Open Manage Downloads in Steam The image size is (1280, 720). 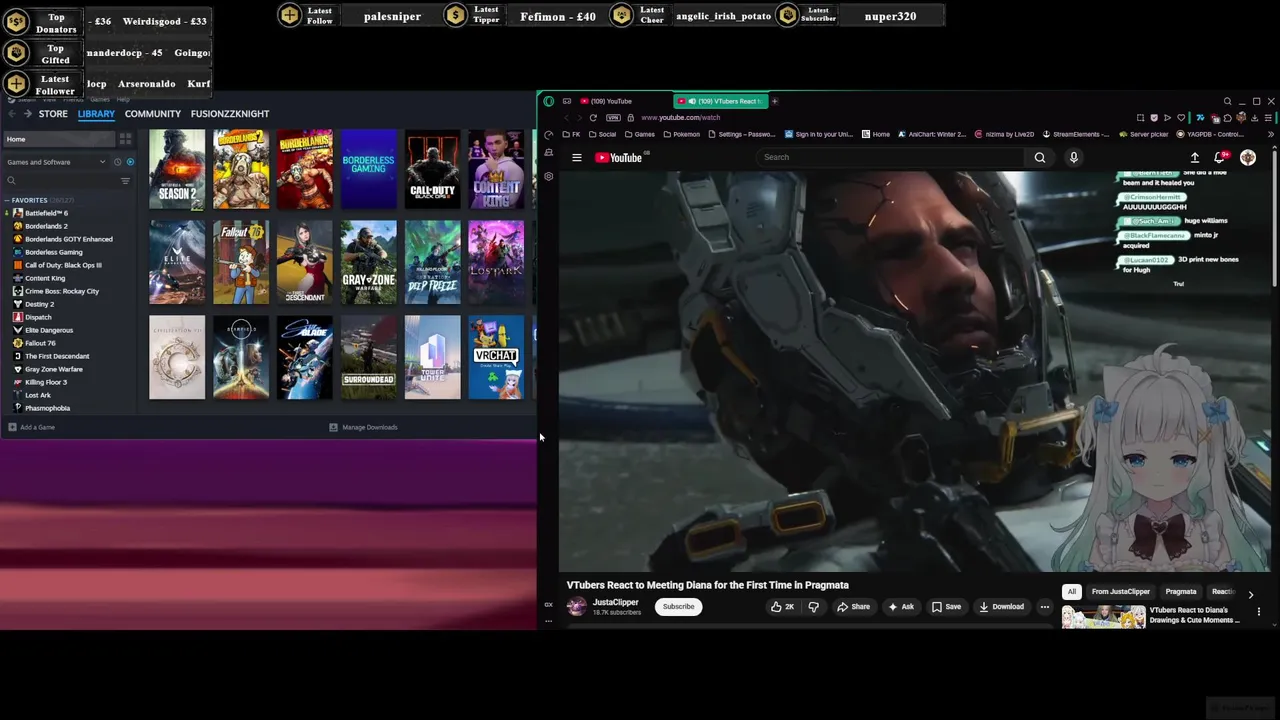pyautogui.click(x=364, y=427)
